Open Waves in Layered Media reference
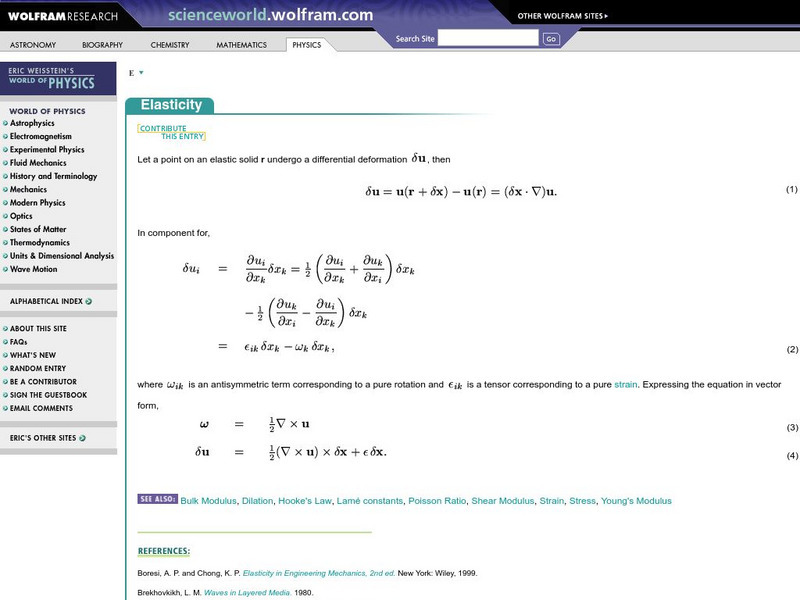 click(248, 593)
